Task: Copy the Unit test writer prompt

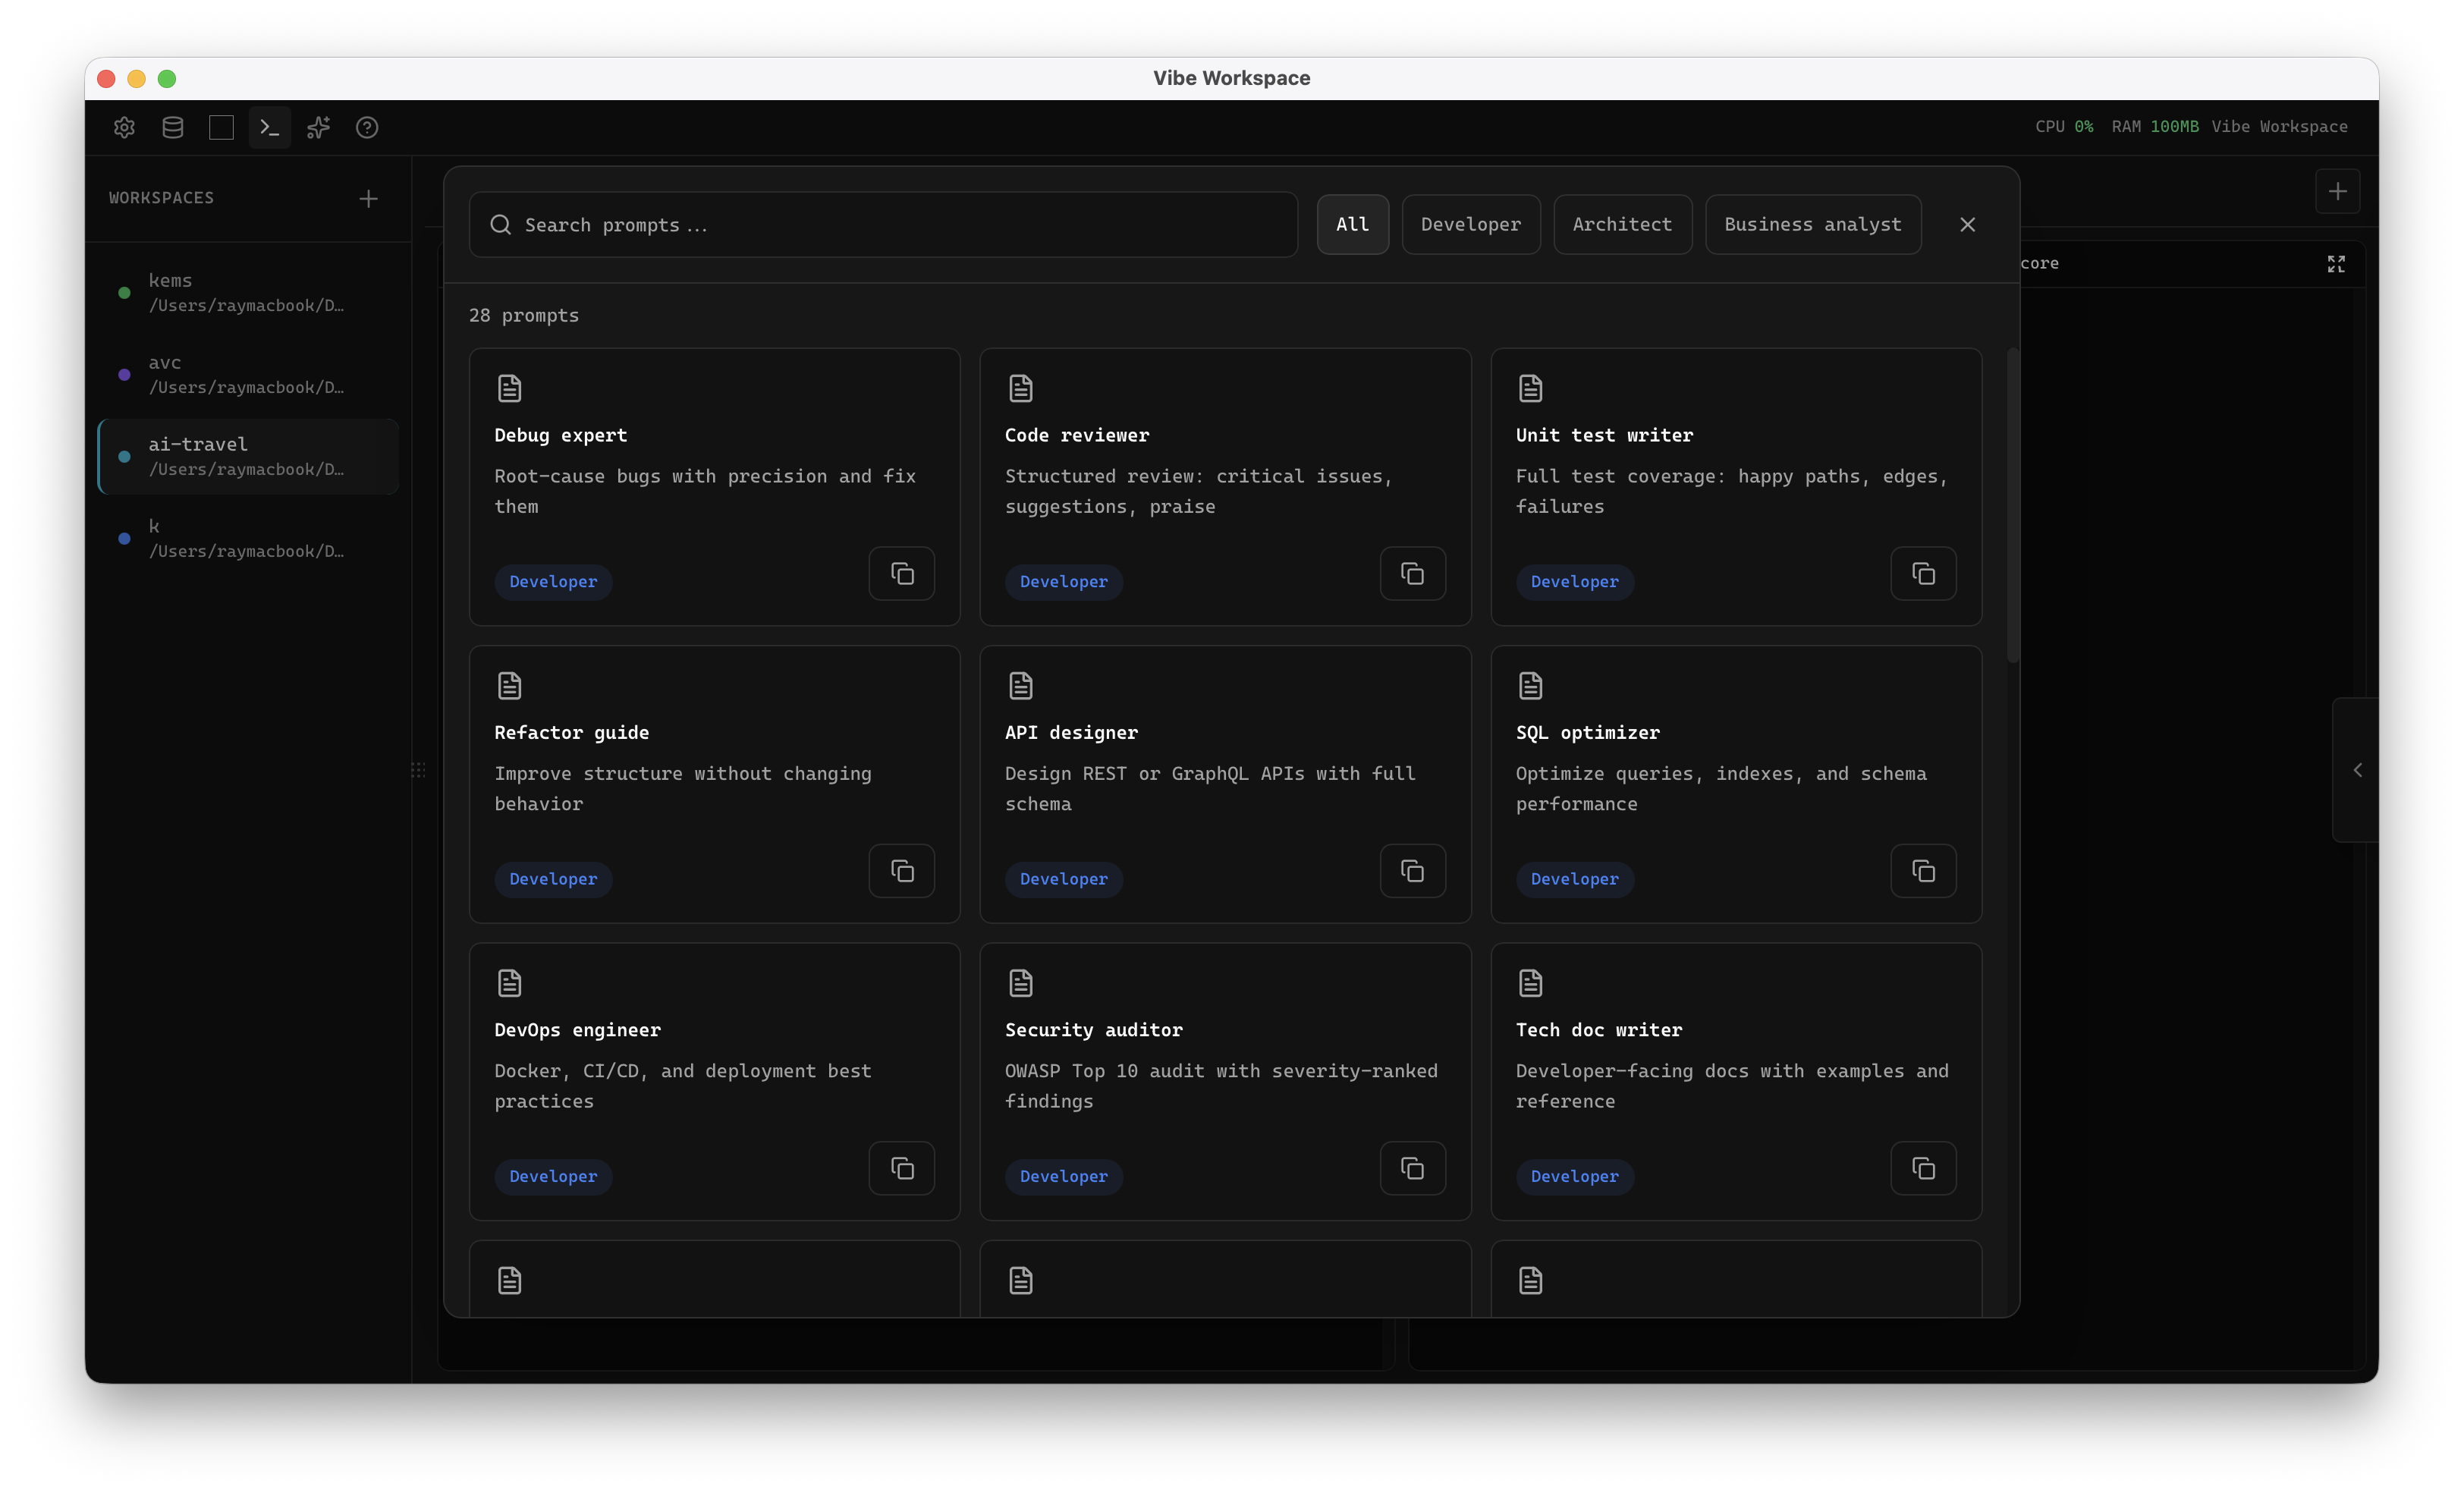Action: point(1923,573)
